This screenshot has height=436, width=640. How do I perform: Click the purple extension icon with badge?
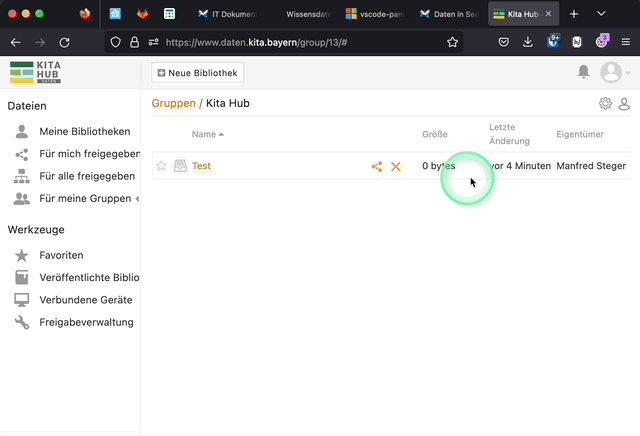point(602,41)
